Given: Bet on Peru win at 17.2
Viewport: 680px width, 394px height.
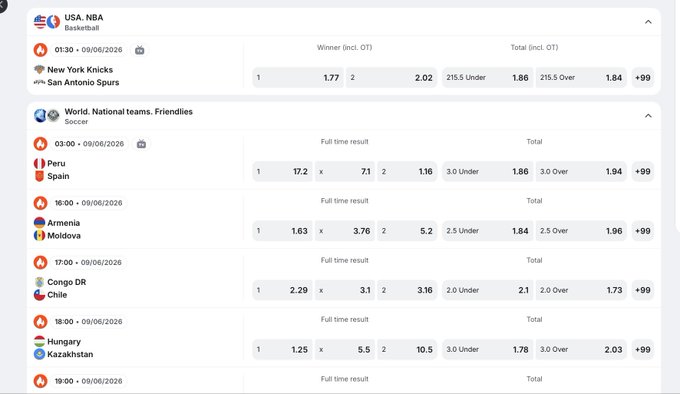Looking at the screenshot, I should pyautogui.click(x=282, y=172).
